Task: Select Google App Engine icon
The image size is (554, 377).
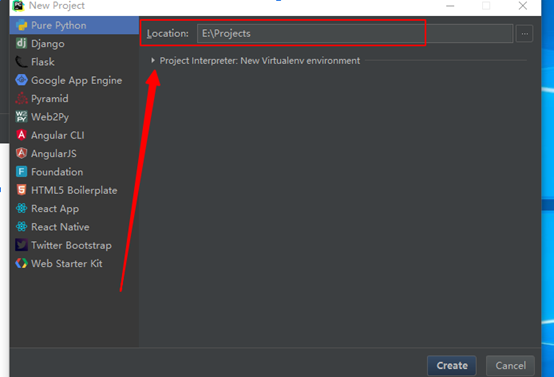Action: 22,80
